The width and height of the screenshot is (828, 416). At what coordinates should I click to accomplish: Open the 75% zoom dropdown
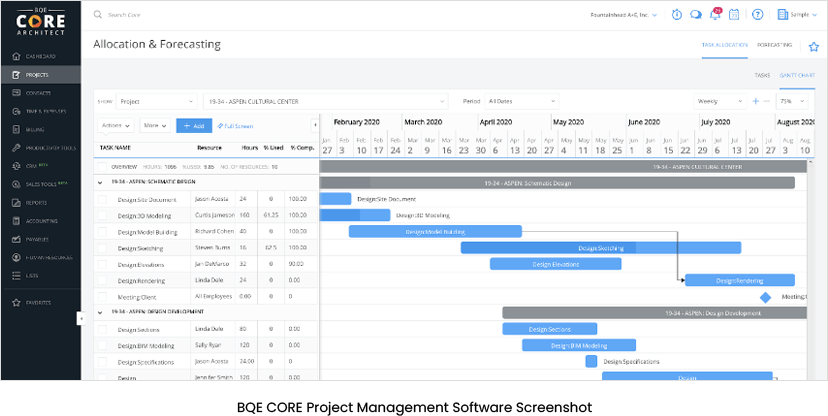[x=792, y=101]
